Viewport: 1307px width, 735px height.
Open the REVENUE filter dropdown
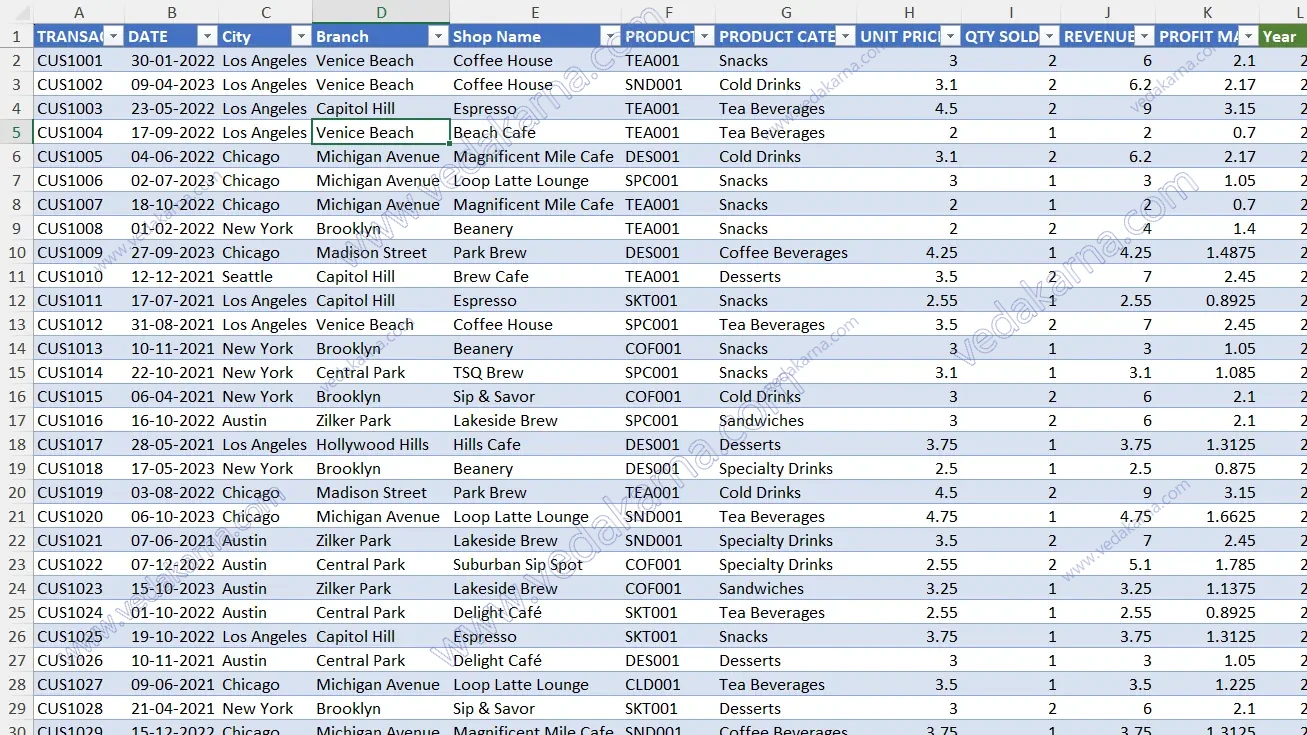pos(1144,36)
